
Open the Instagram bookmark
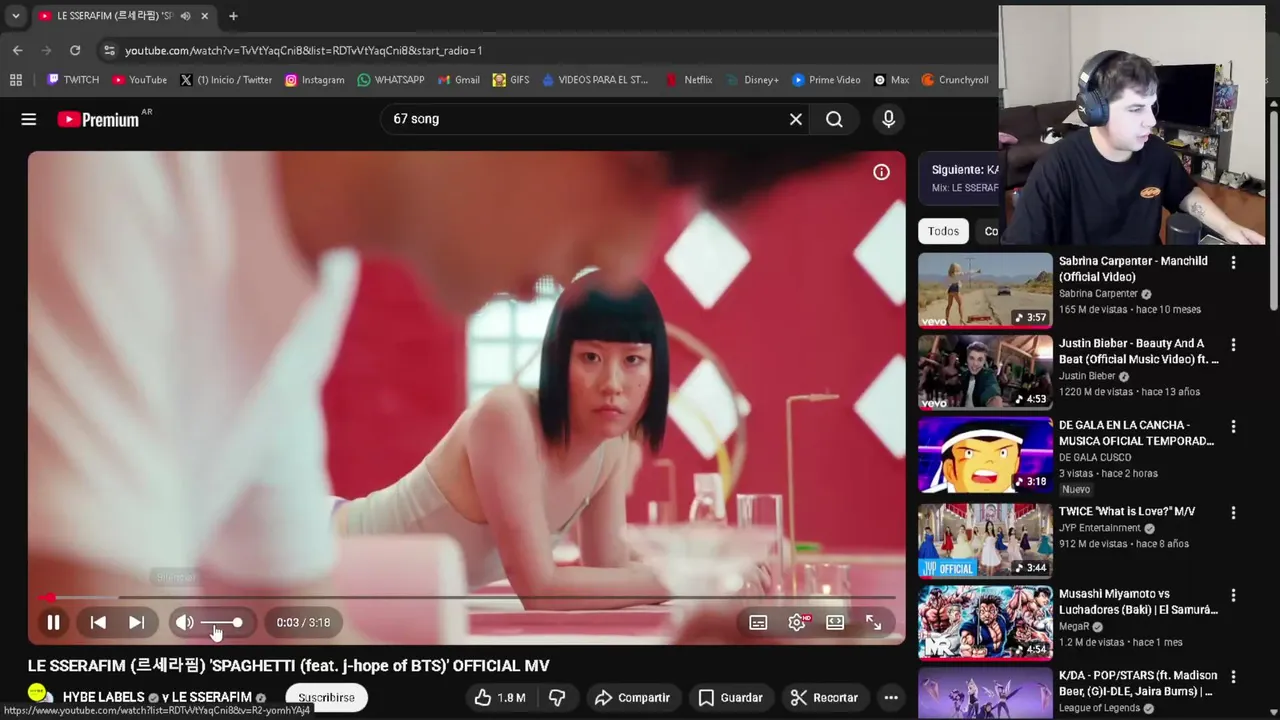tap(314, 80)
